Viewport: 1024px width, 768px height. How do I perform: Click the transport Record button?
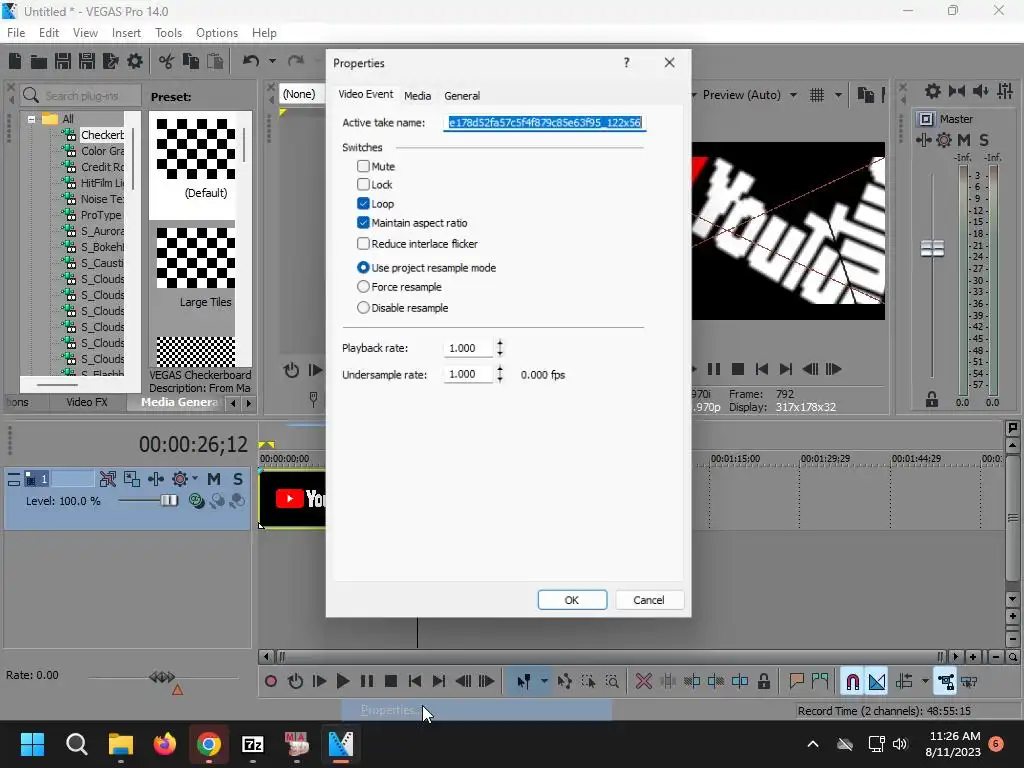tap(271, 681)
